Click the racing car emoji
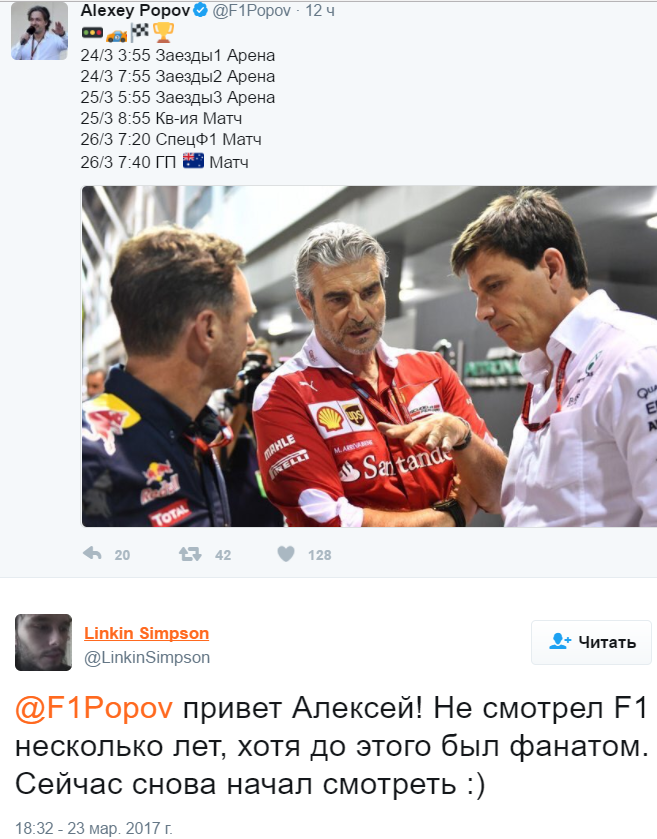Viewport: 657px width, 839px height. [x=117, y=35]
